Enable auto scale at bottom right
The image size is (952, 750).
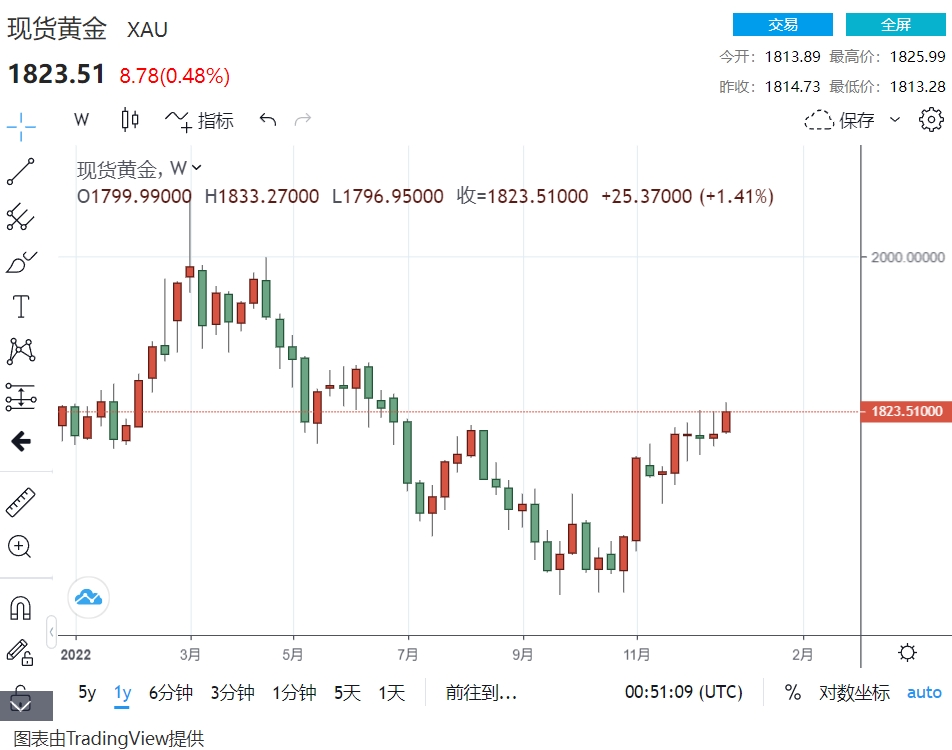[924, 692]
